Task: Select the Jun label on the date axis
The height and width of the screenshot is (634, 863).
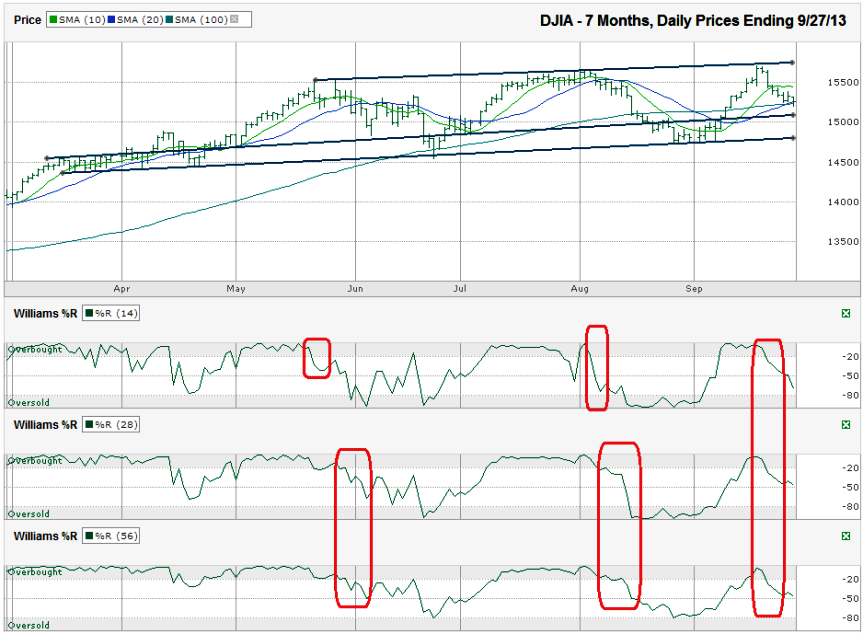Action: [x=356, y=288]
